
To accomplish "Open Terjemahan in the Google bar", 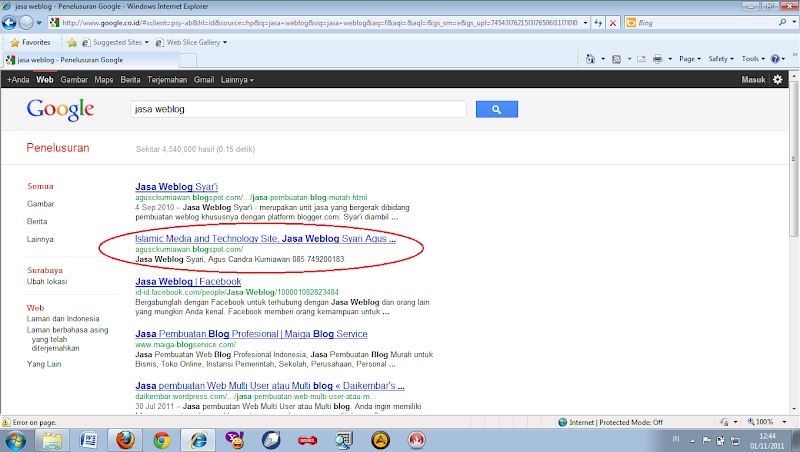I will (167, 80).
